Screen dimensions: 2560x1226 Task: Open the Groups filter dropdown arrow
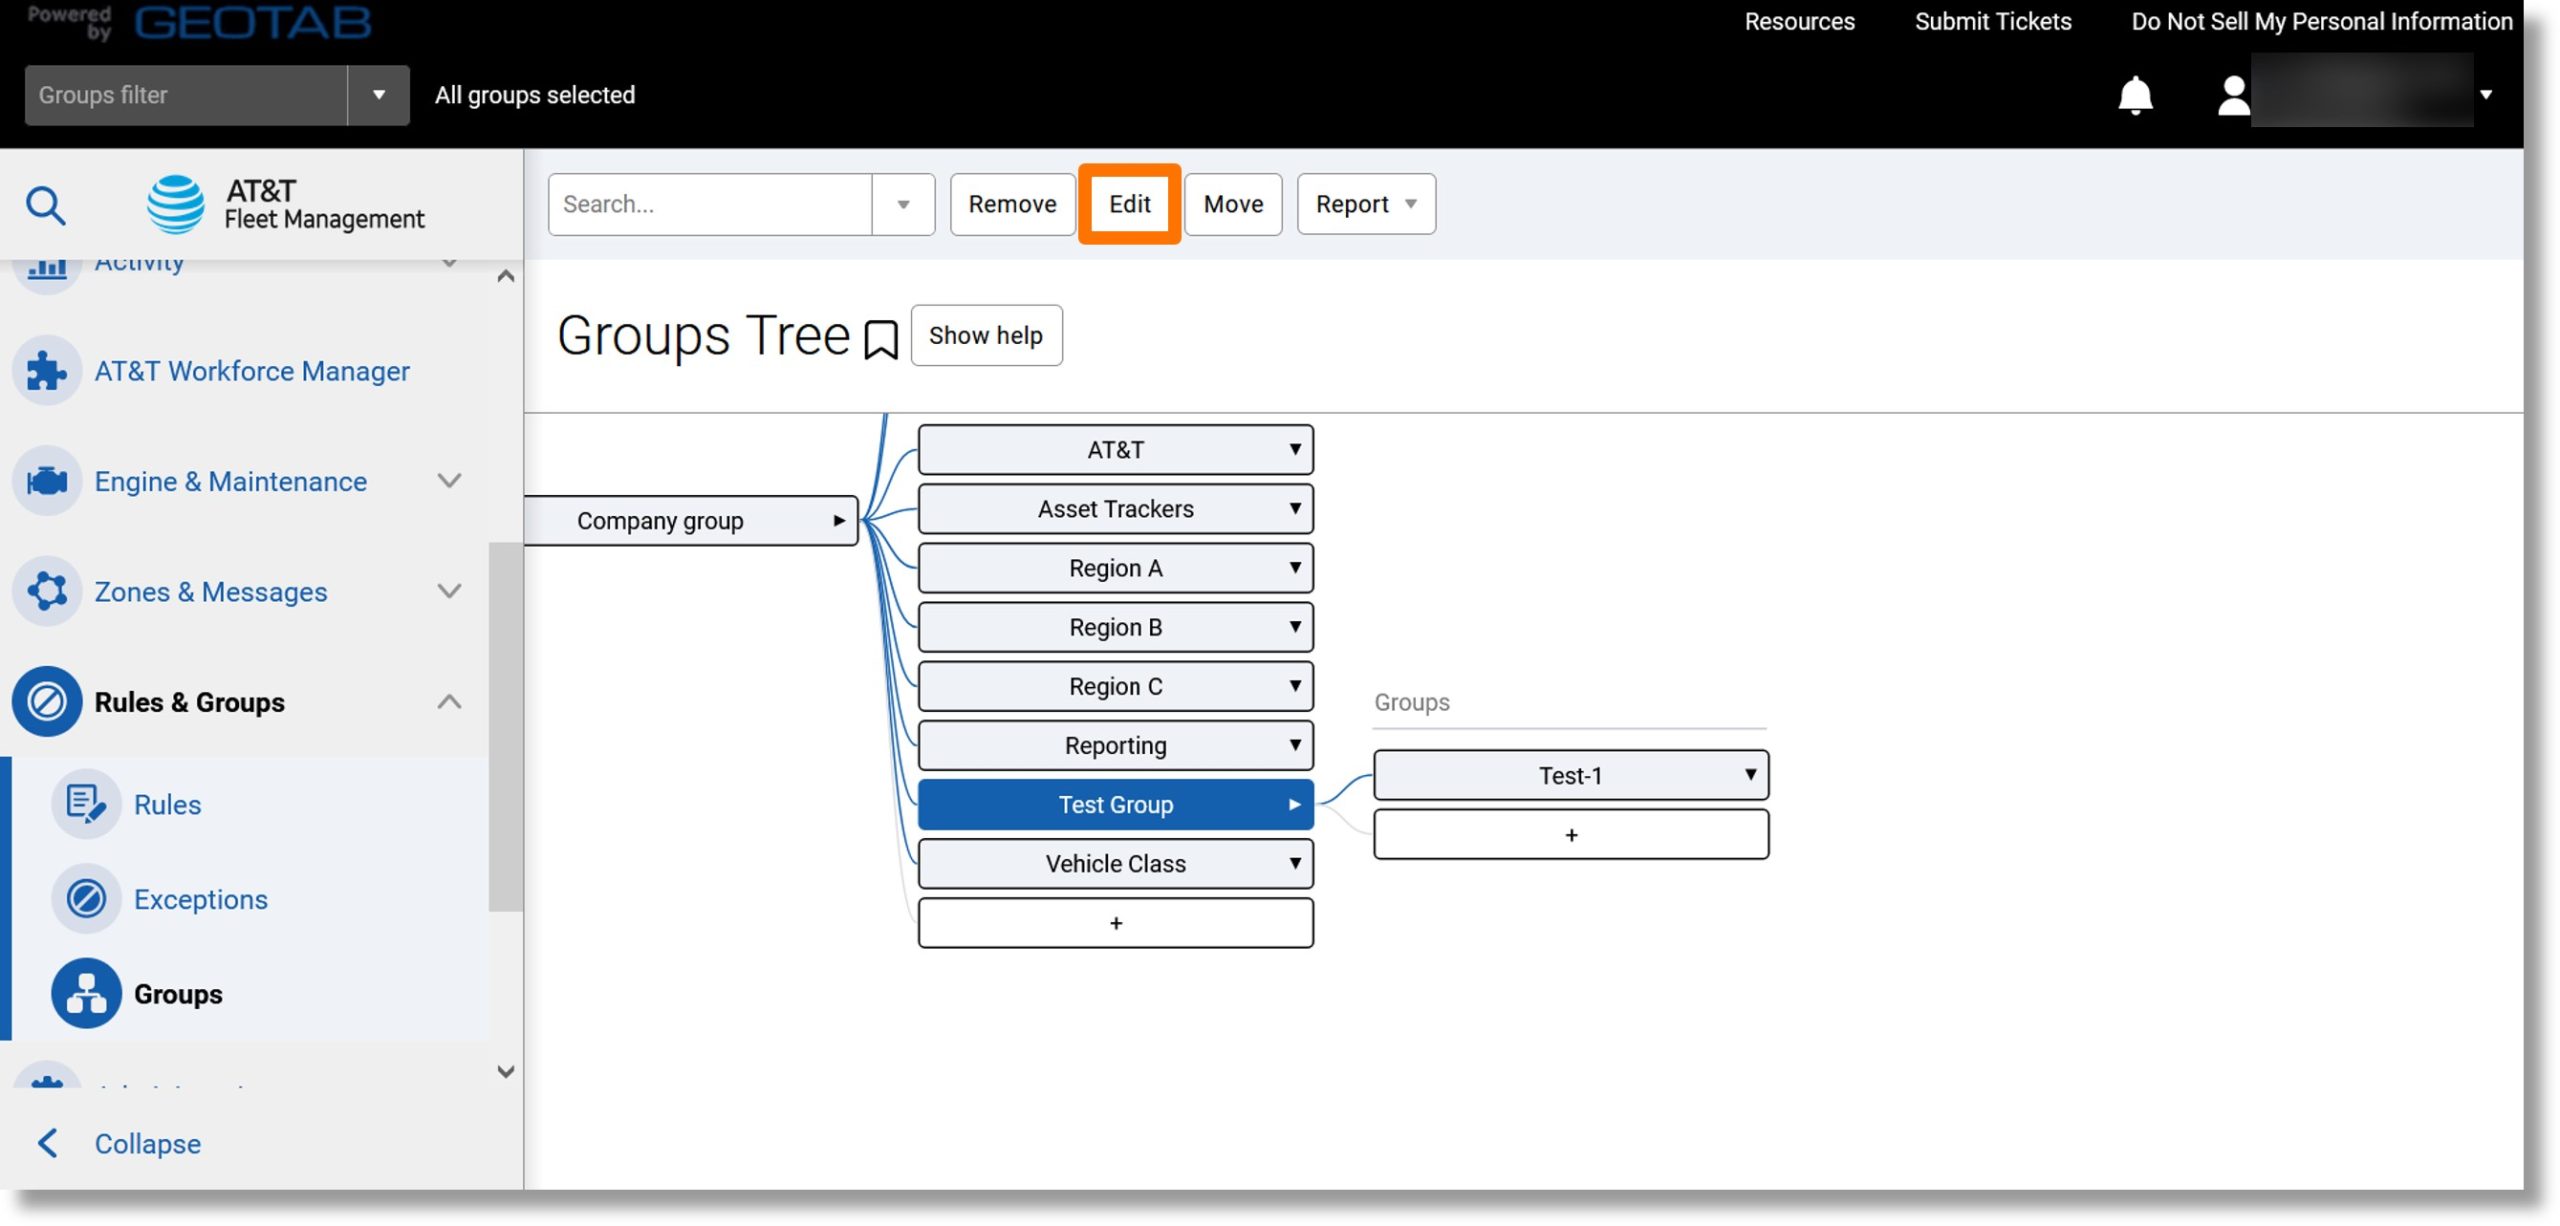(x=379, y=95)
